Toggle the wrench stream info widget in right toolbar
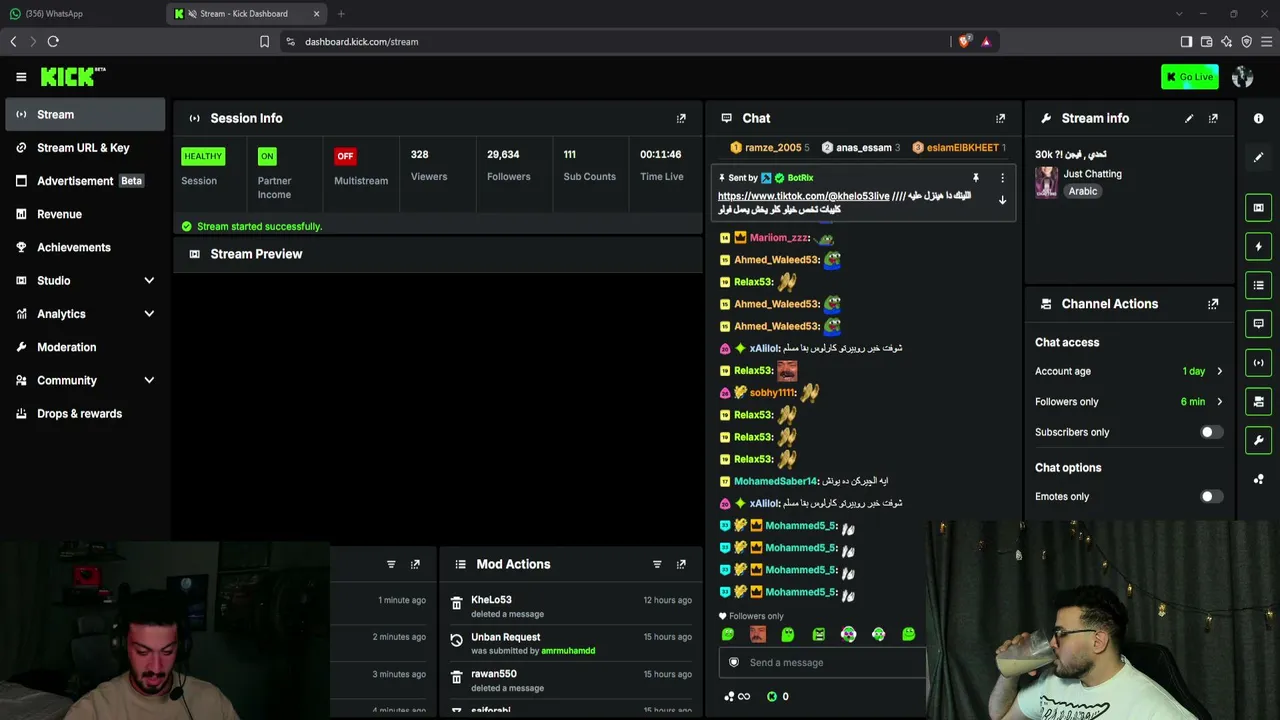The width and height of the screenshot is (1280, 720). coord(1258,440)
